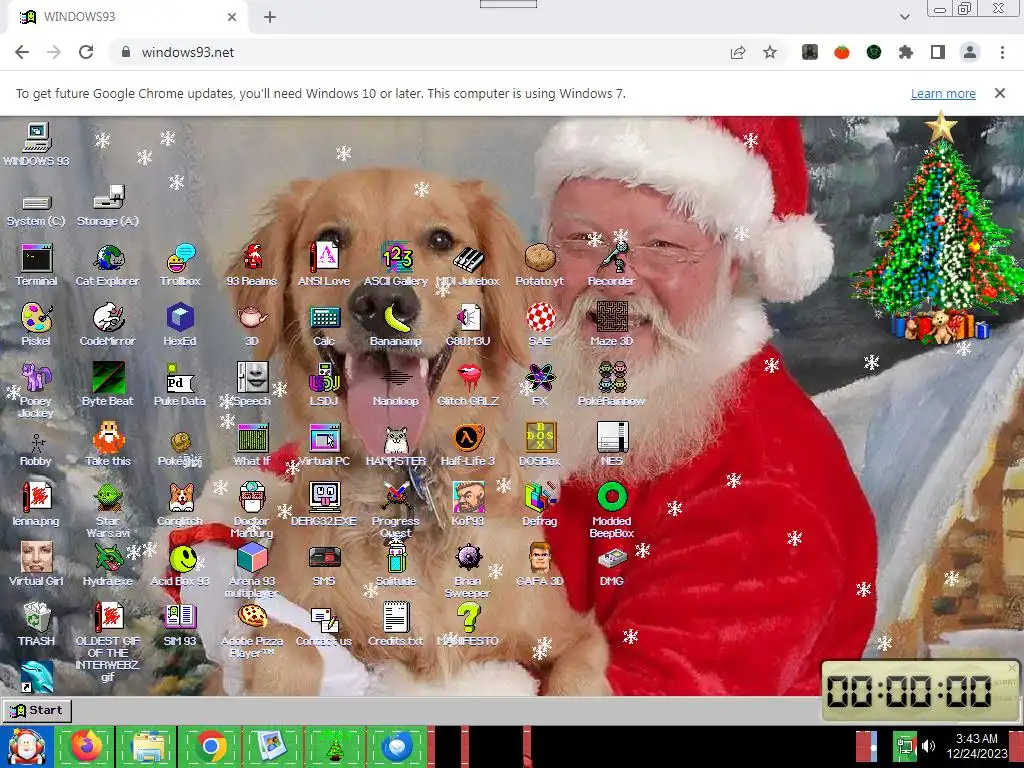
Task: Open the 93 Realms icon
Action: coord(252,265)
